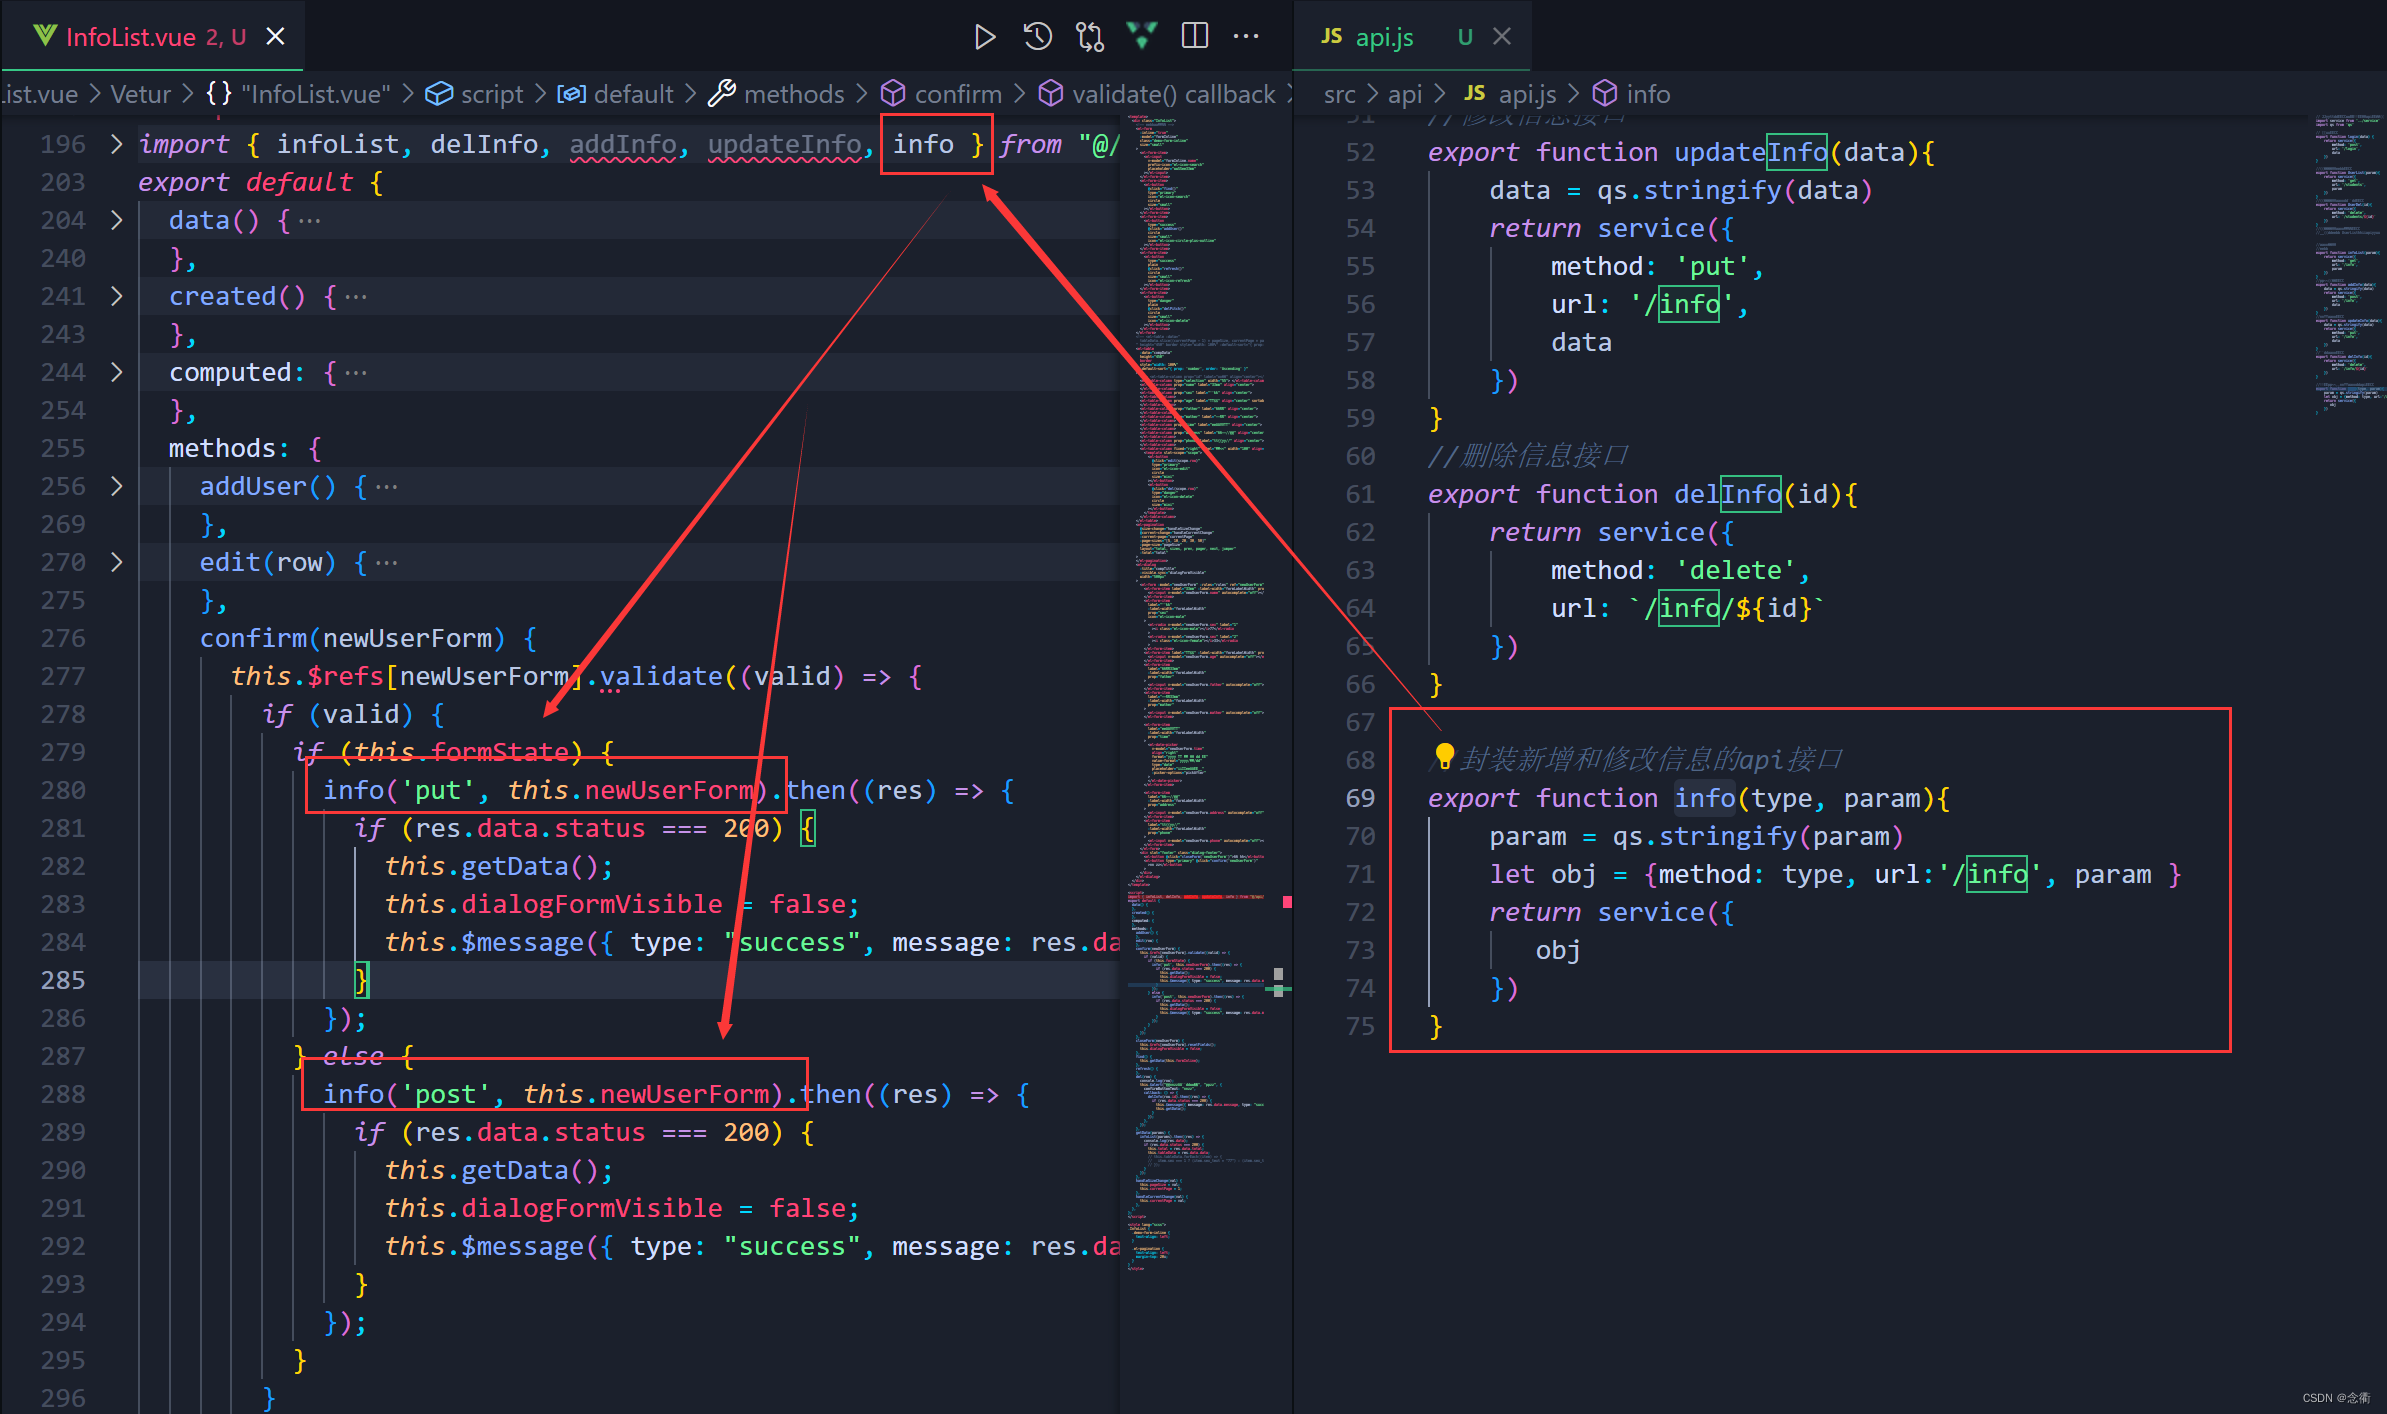Open the More Actions ellipsis menu
This screenshot has width=2387, height=1414.
[1246, 37]
